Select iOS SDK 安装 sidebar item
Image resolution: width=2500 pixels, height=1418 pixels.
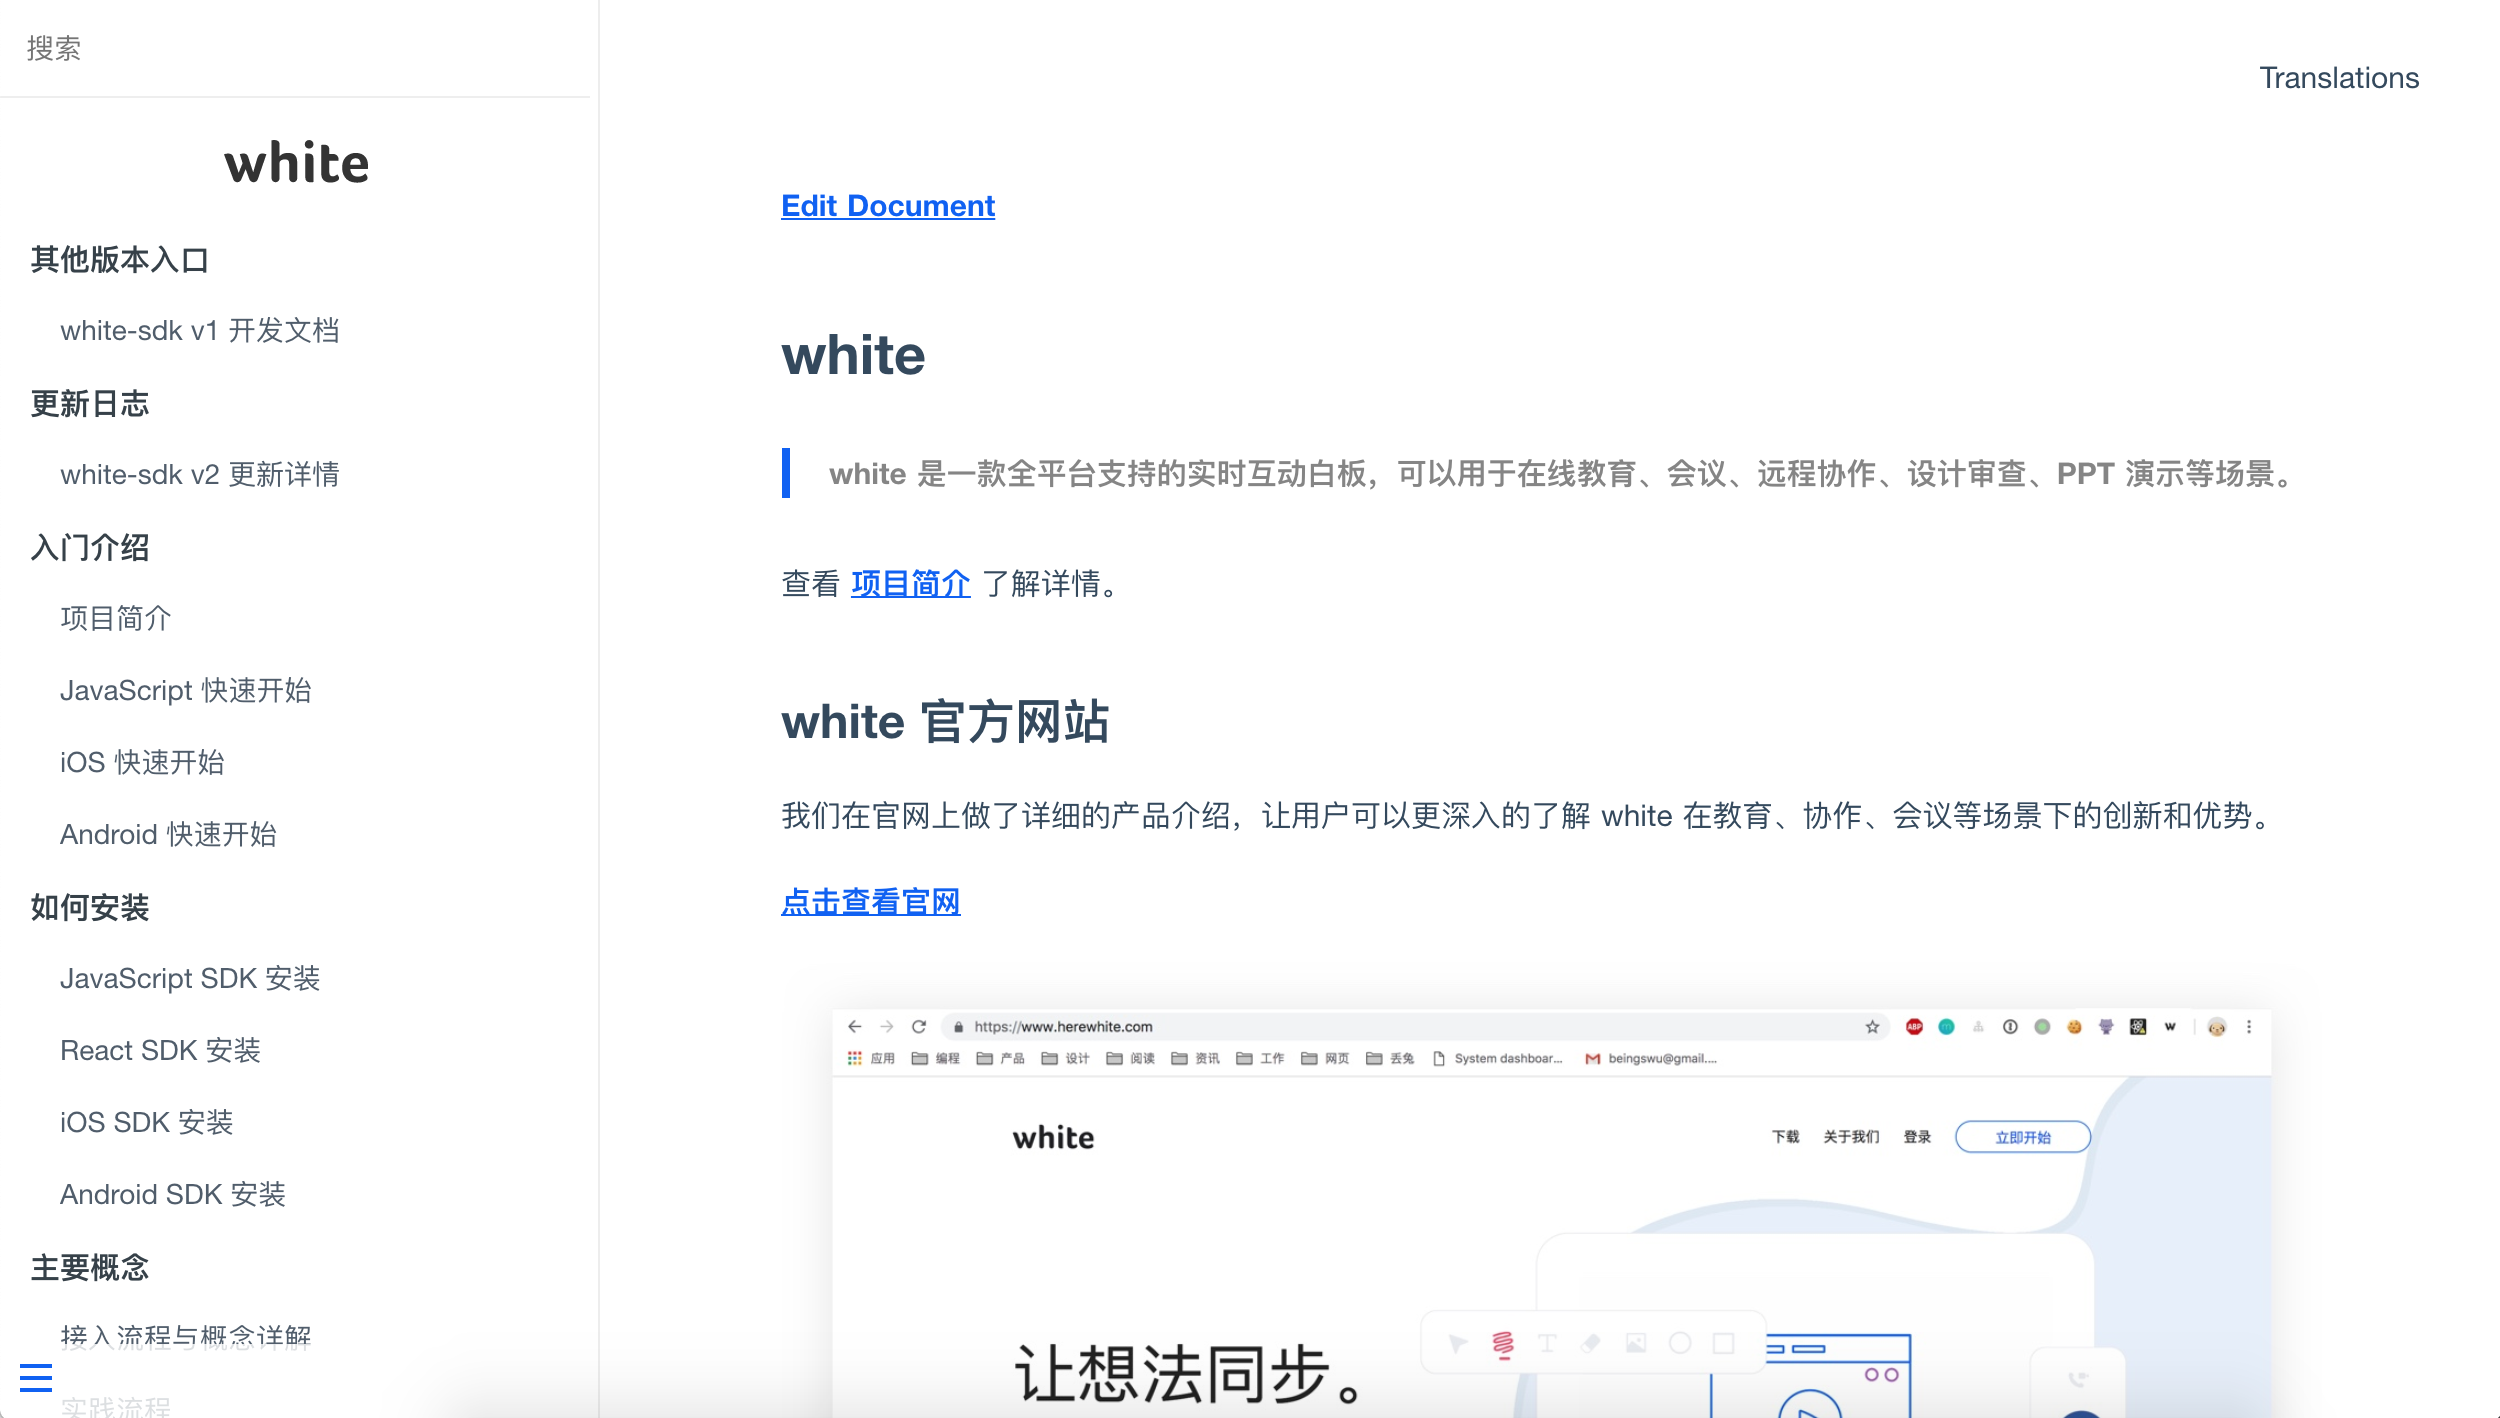click(148, 1123)
